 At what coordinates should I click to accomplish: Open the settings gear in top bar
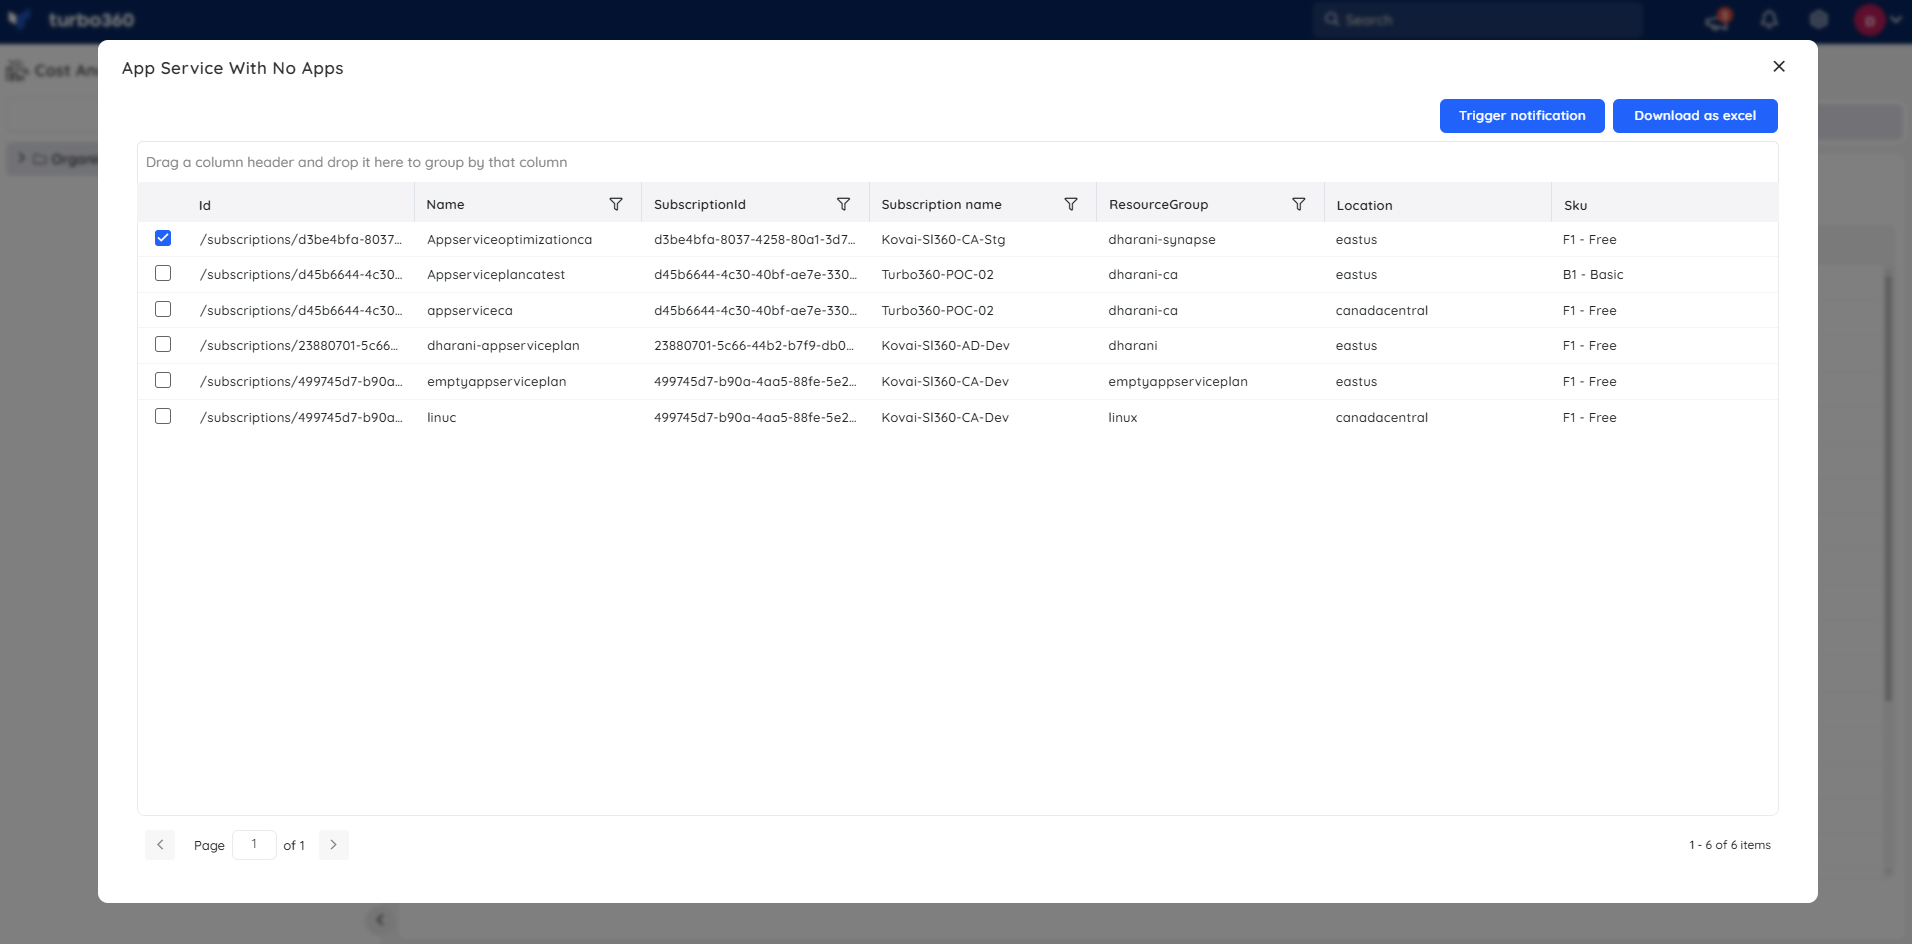(1819, 19)
